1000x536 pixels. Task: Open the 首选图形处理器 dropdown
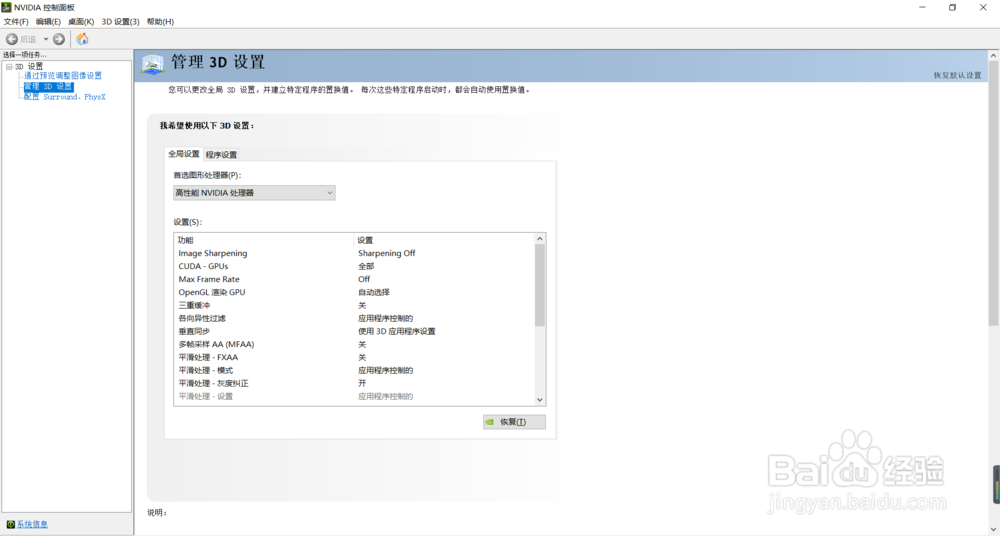tap(254, 193)
